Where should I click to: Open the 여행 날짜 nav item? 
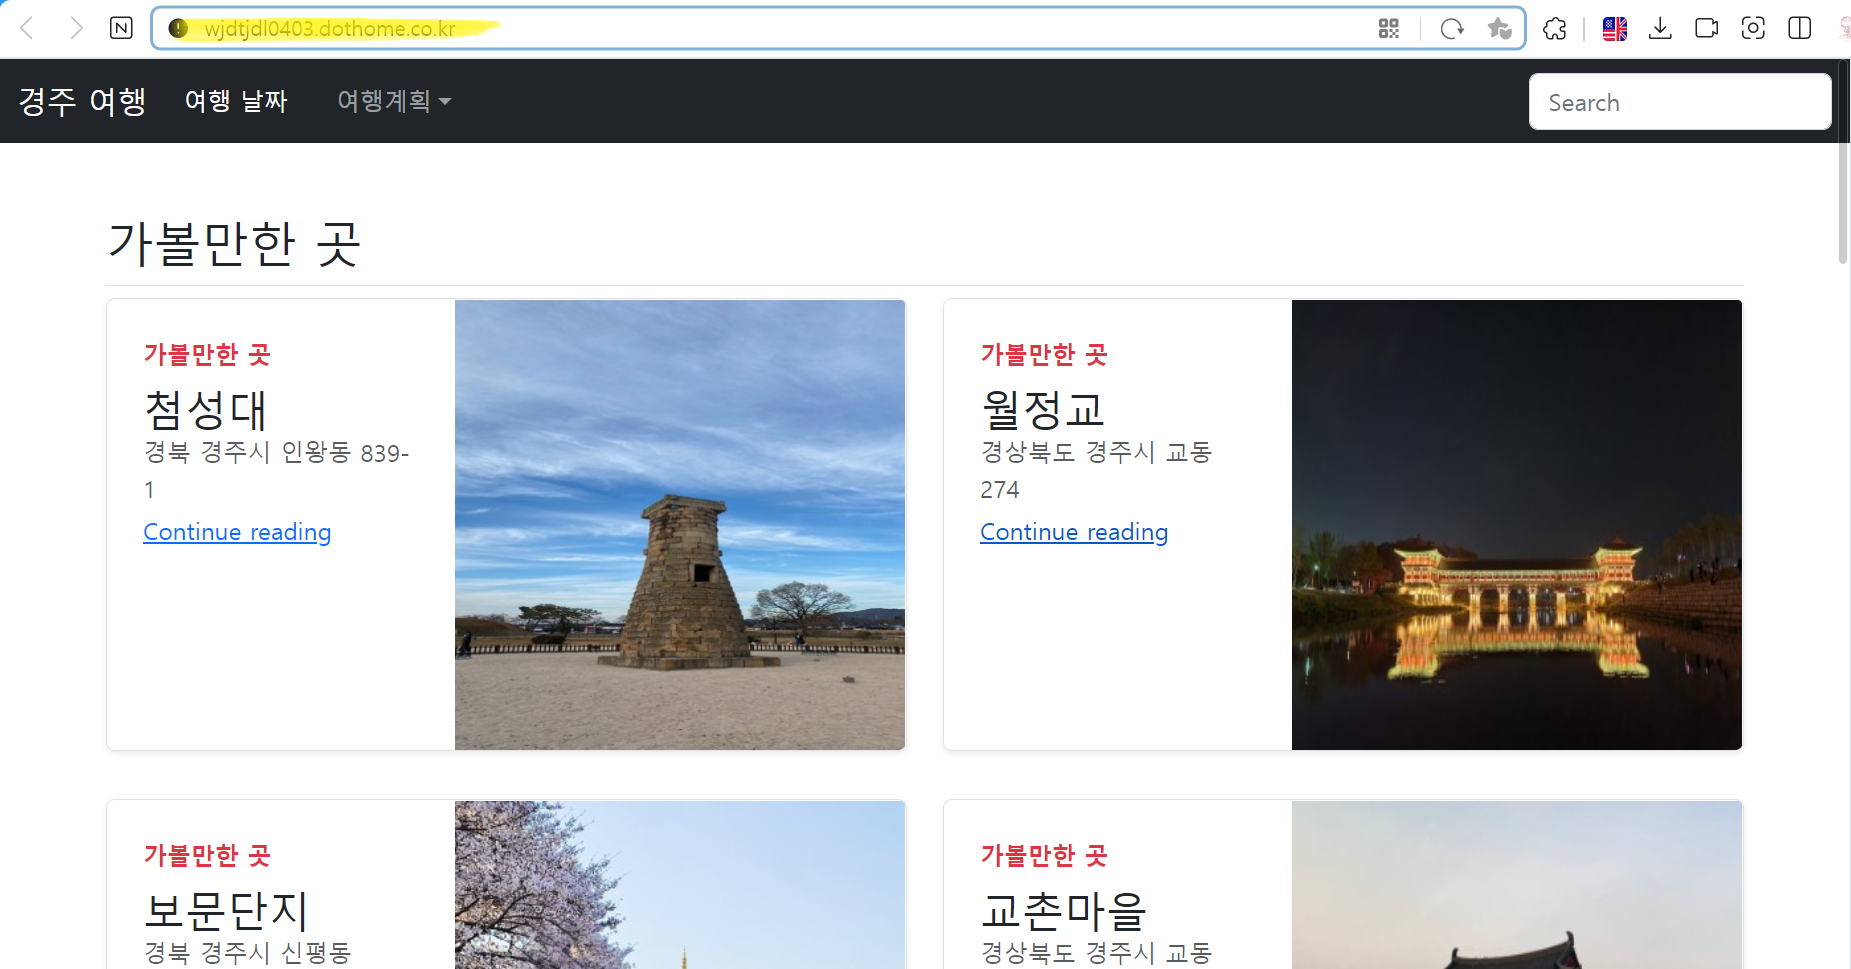236,101
